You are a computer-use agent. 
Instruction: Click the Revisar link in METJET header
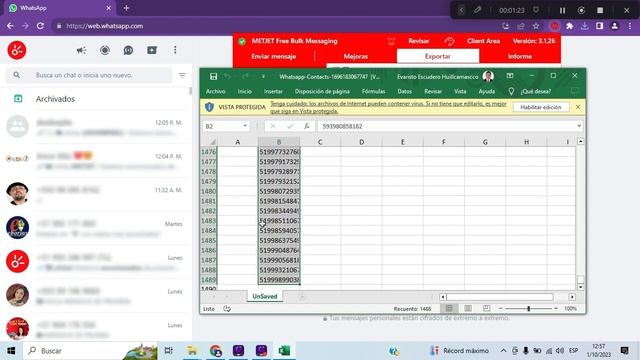[418, 41]
